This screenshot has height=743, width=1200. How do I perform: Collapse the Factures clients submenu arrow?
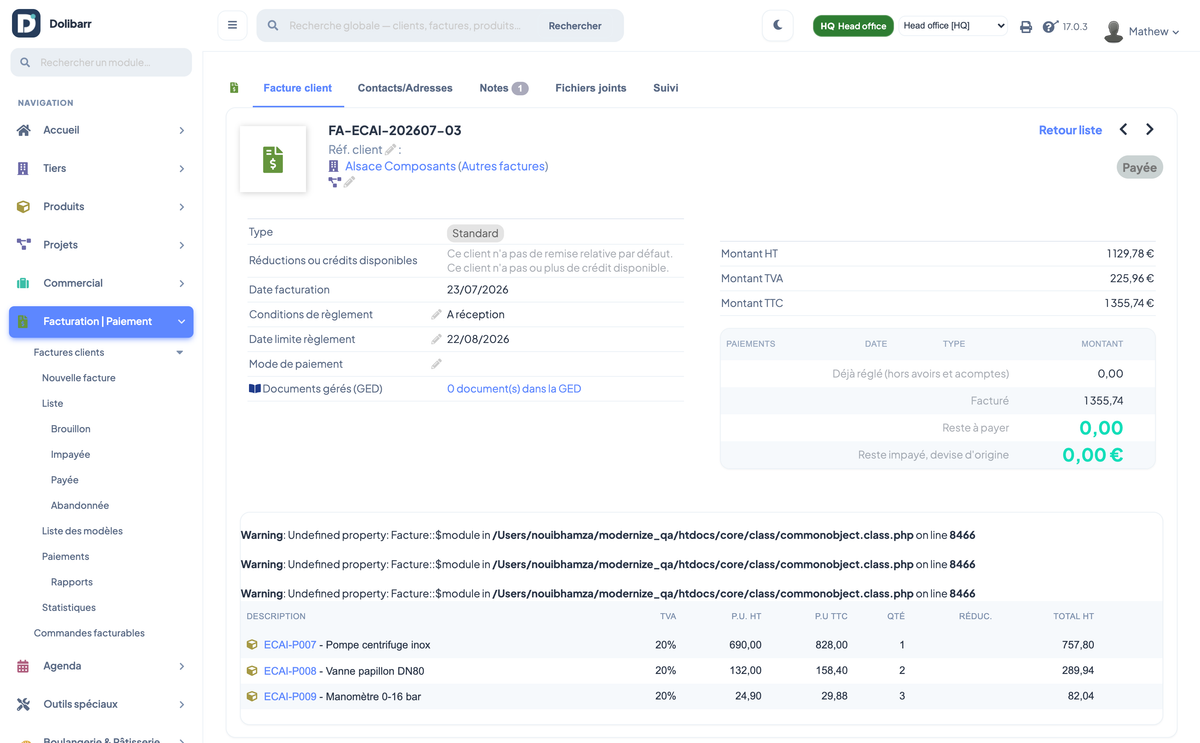coord(180,353)
